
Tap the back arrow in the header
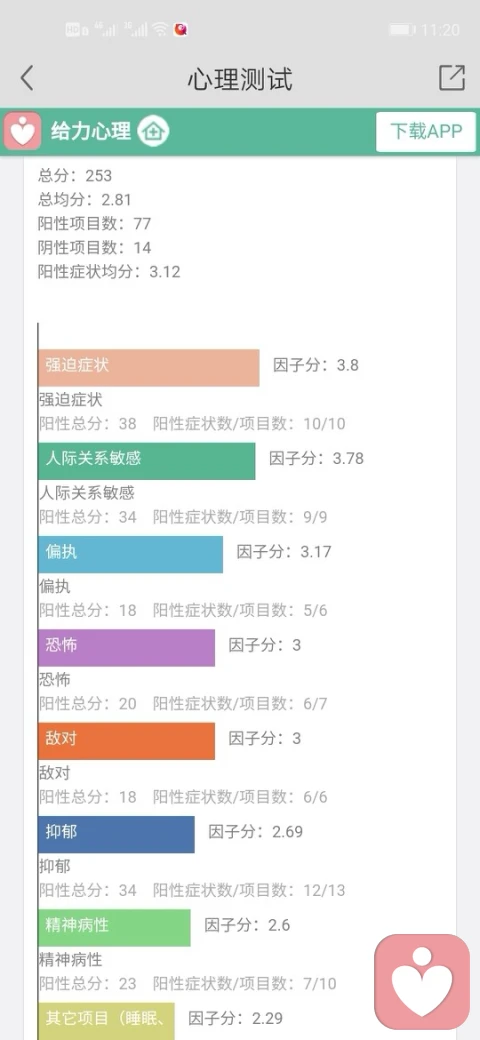(x=27, y=78)
